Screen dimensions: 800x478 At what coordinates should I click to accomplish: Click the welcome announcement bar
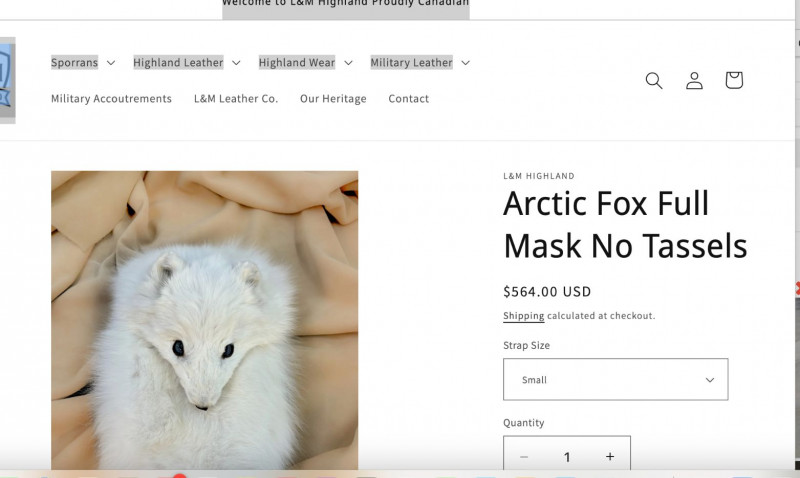(x=345, y=6)
